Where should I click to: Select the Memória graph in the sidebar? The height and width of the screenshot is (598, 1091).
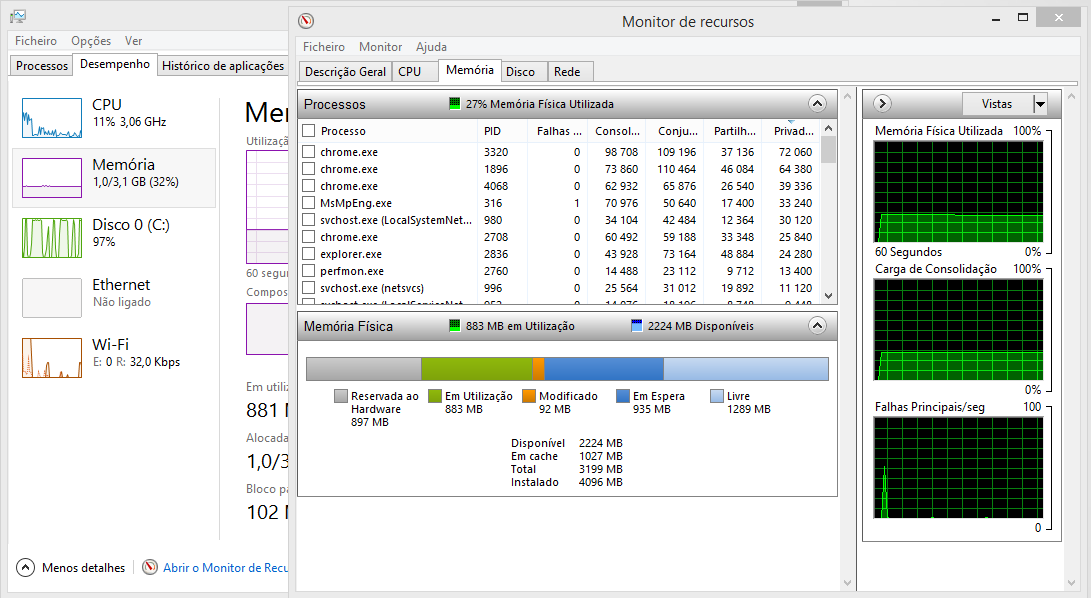pos(52,177)
